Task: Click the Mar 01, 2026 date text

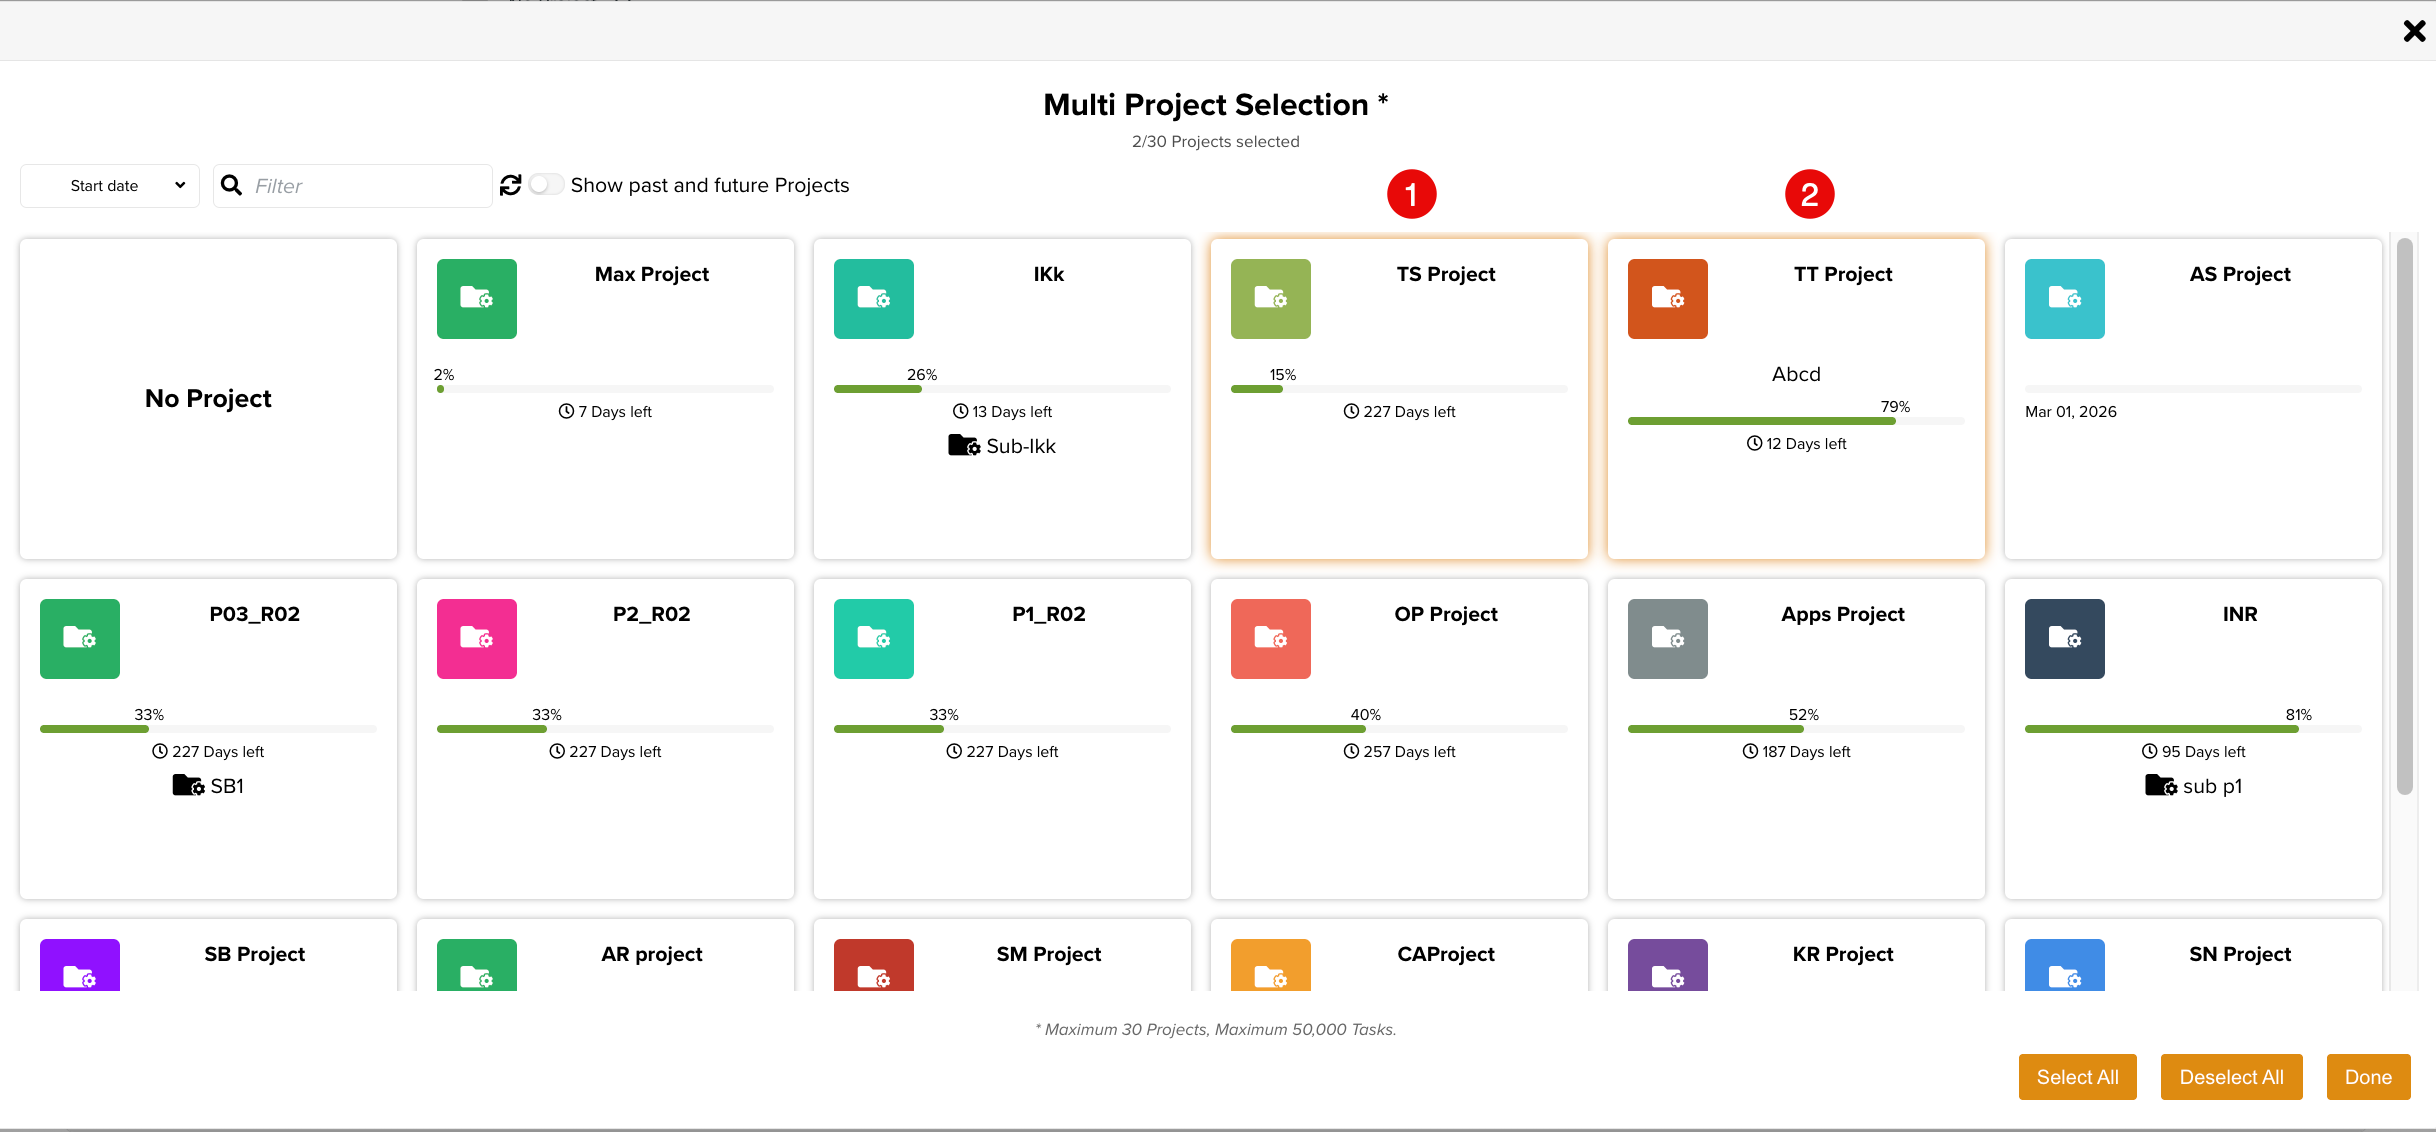Action: point(2071,411)
